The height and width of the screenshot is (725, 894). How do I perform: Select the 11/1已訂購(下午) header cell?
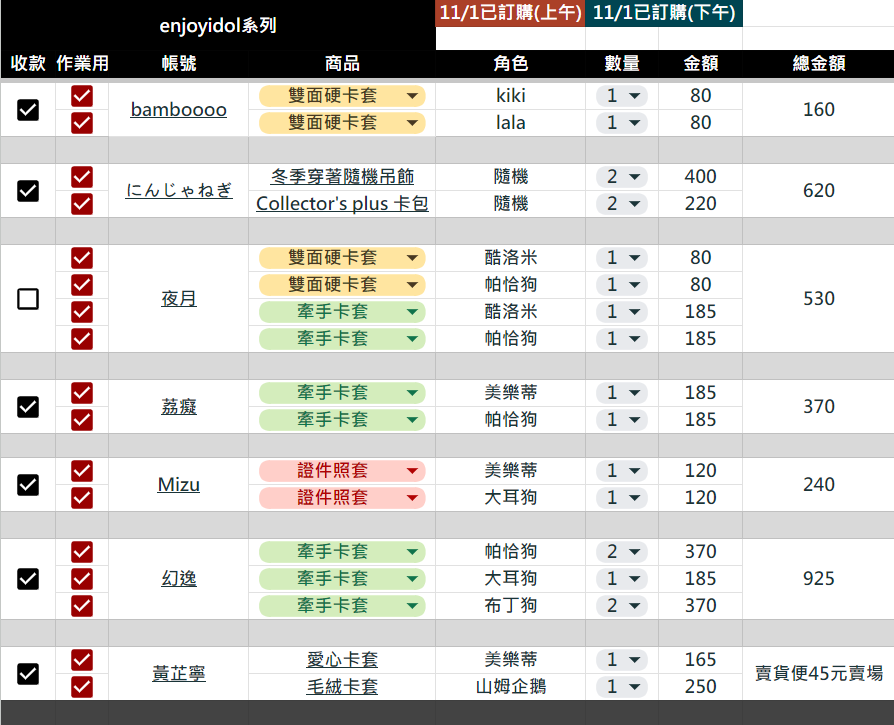(x=664, y=13)
